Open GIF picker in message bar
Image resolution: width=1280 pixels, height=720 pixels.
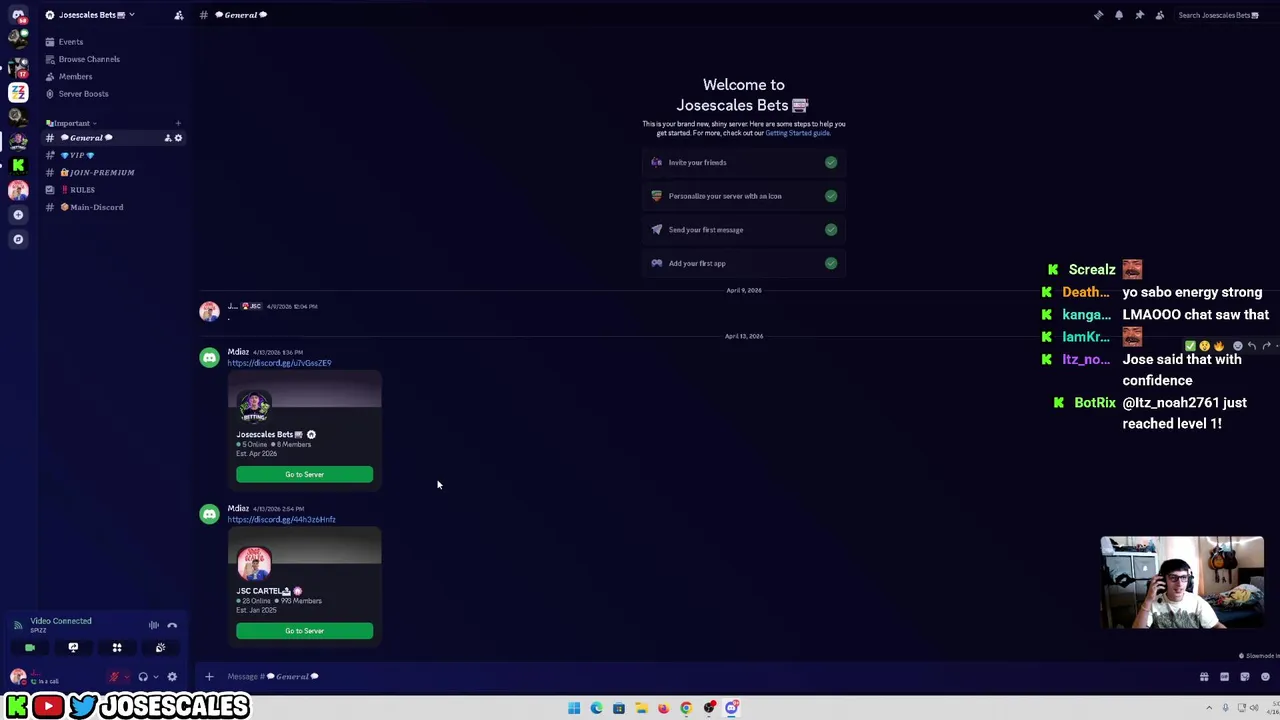point(1224,677)
